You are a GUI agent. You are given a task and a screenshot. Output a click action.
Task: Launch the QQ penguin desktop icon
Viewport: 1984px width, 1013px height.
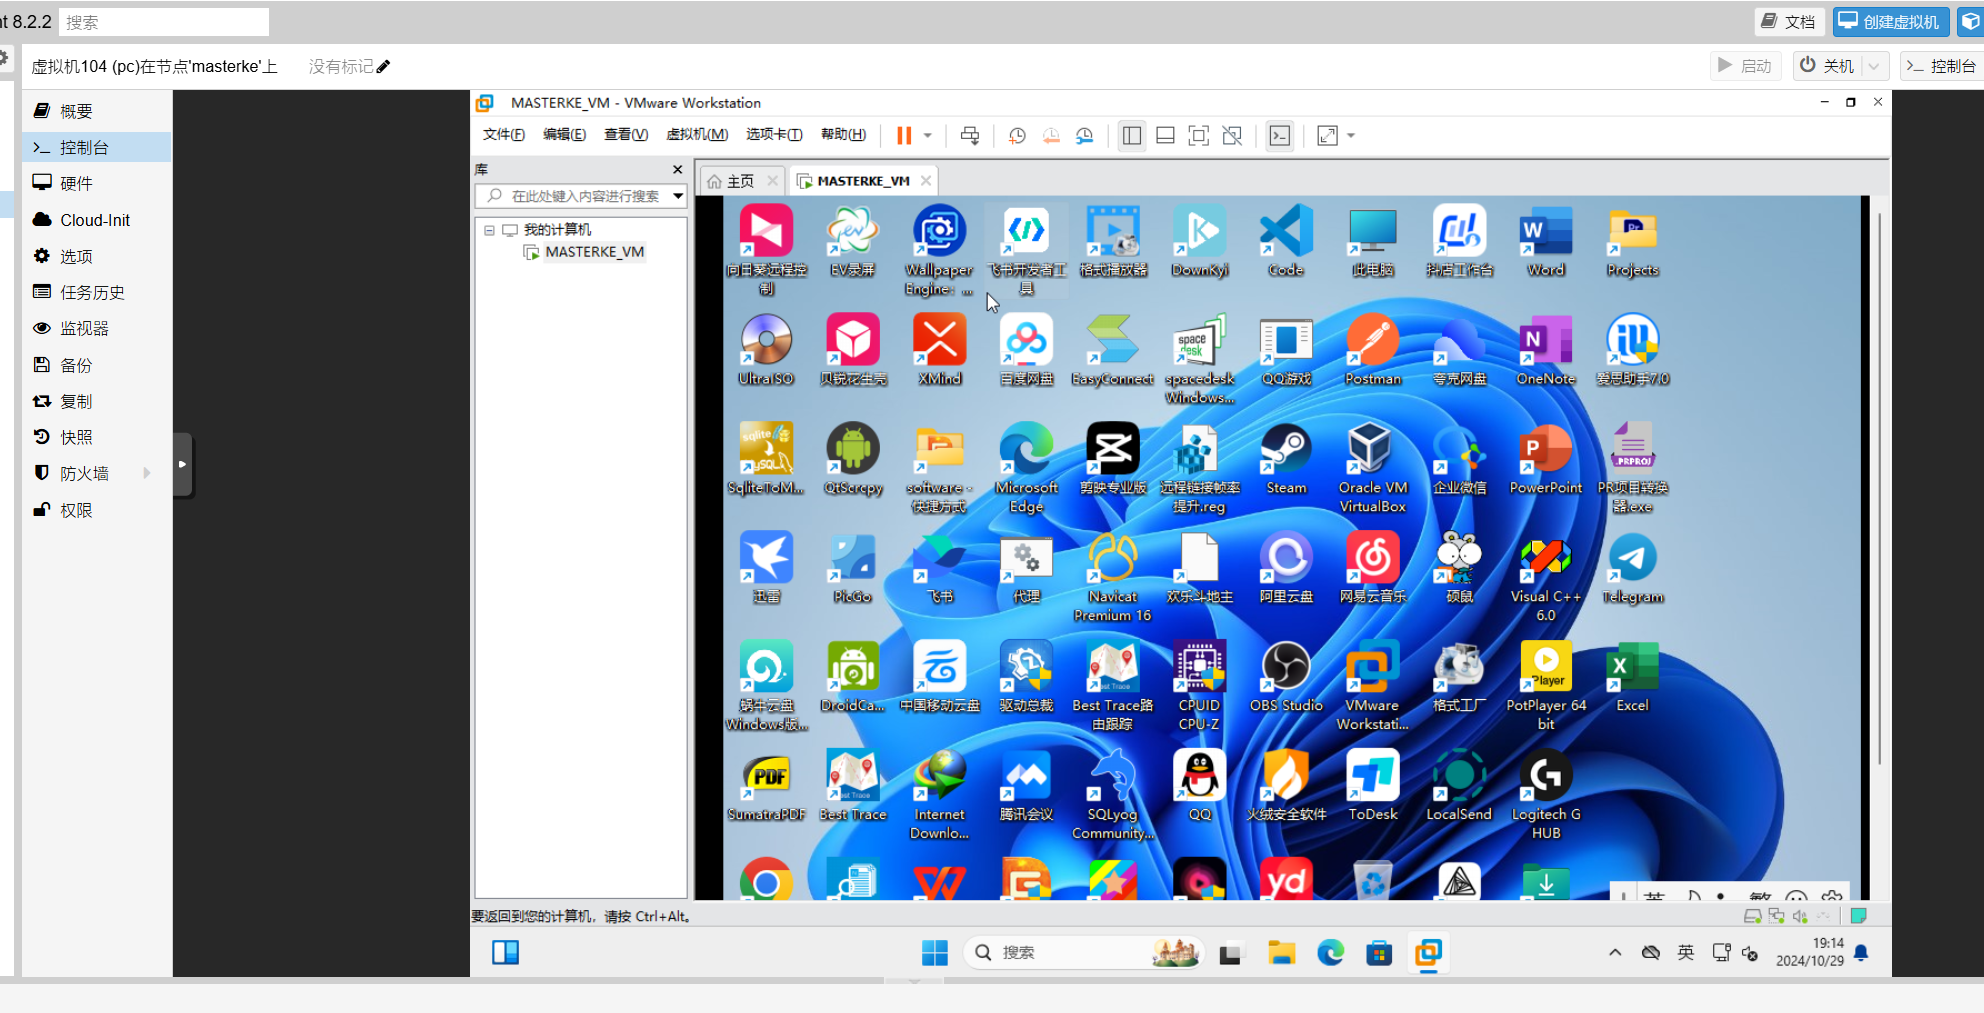click(x=1199, y=786)
